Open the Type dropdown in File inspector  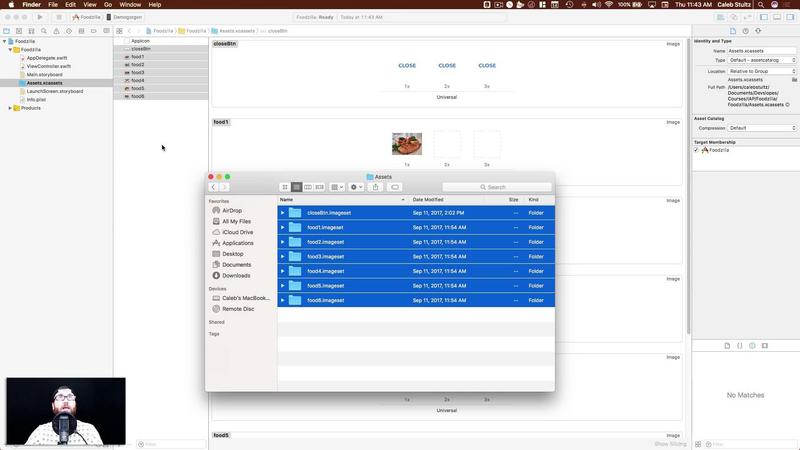coord(762,60)
